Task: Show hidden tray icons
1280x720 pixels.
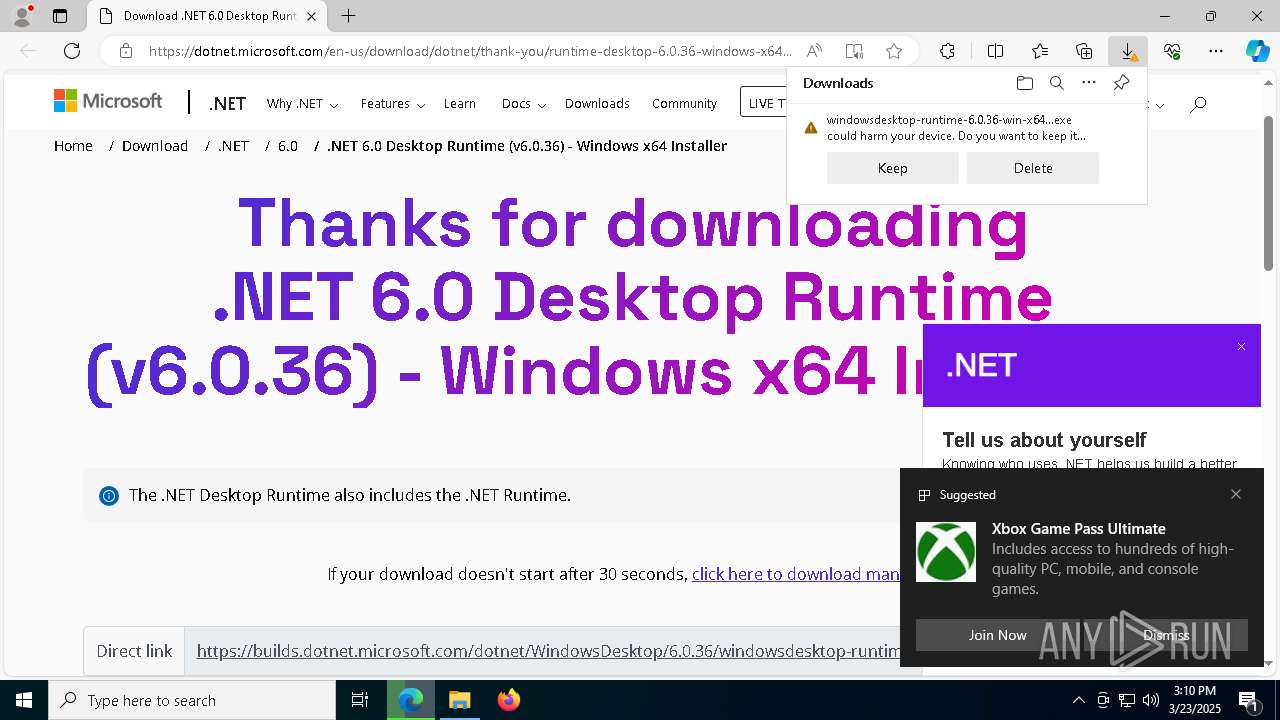Action: tap(1078, 700)
